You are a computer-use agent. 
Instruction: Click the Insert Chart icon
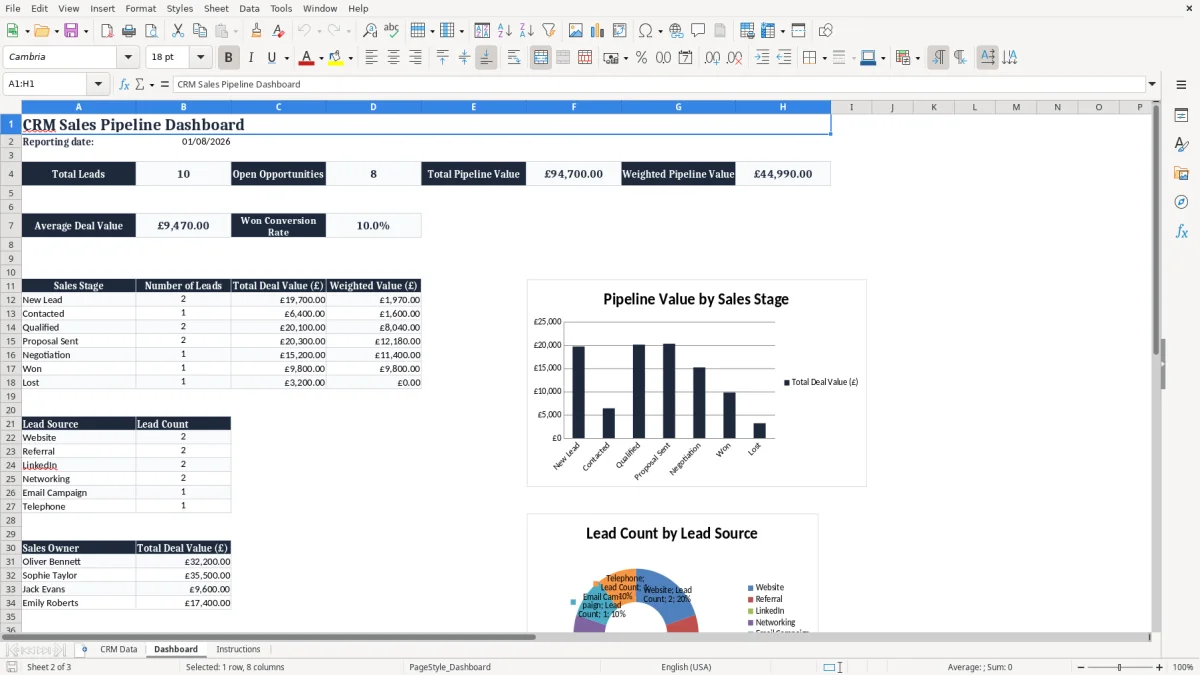[x=598, y=31]
